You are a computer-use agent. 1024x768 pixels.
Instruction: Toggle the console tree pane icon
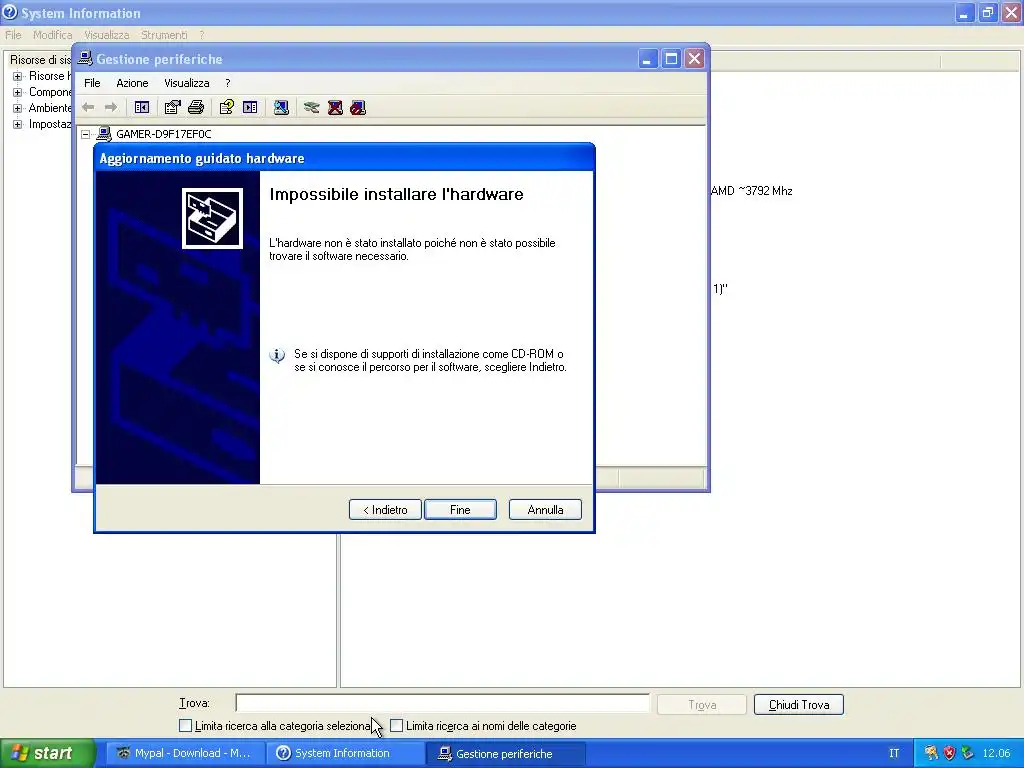click(x=142, y=107)
